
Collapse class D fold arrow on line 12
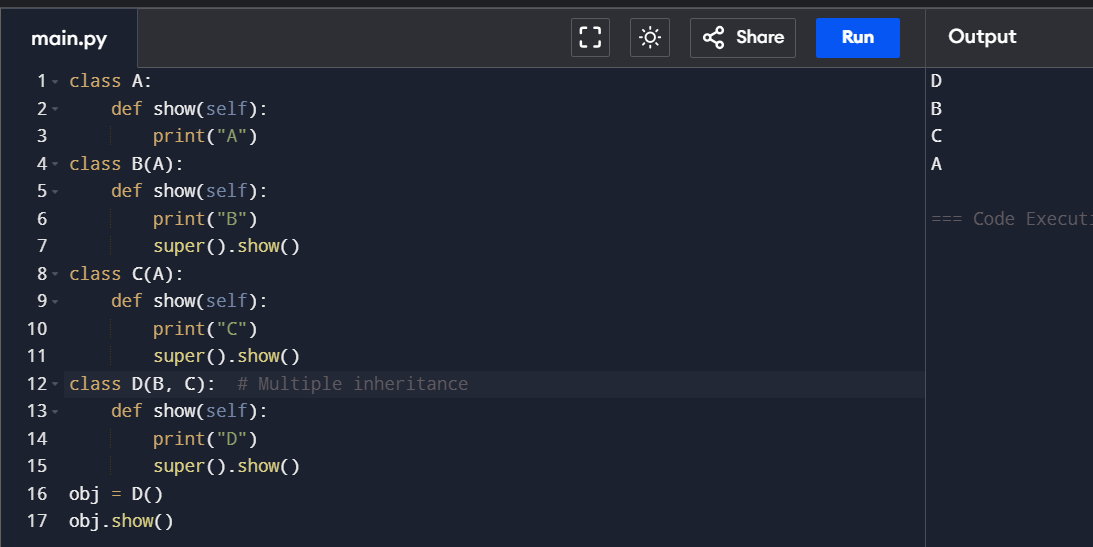click(x=55, y=385)
